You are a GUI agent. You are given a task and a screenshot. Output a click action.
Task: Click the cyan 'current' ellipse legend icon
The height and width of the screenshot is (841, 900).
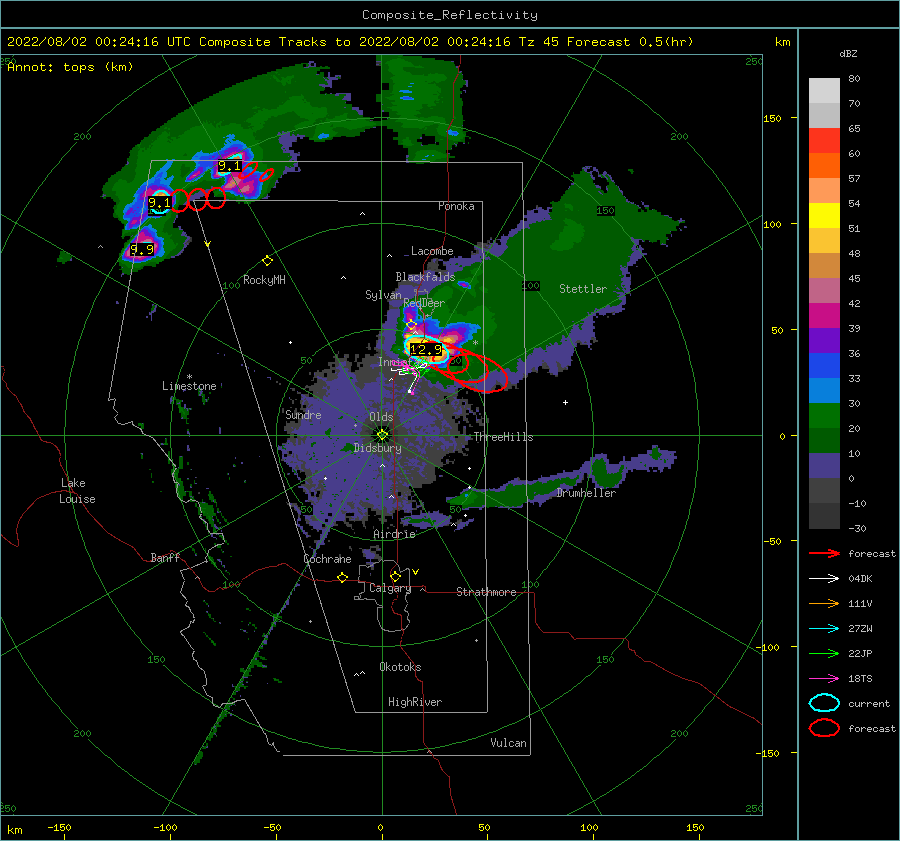coord(824,703)
